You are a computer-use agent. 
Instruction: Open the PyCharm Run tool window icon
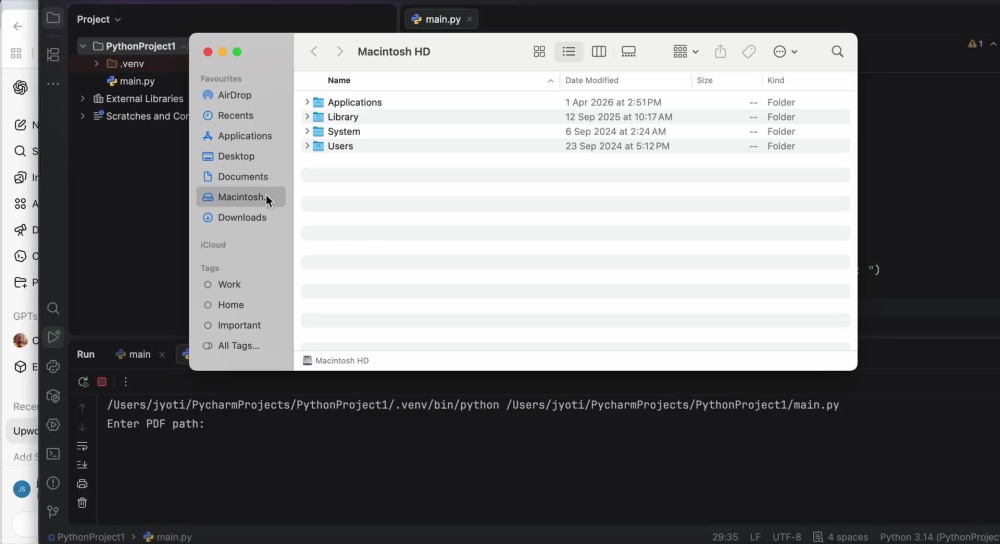point(53,337)
